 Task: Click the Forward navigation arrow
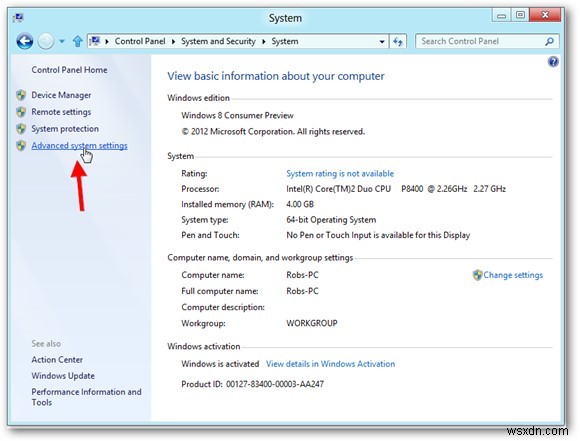coord(46,41)
